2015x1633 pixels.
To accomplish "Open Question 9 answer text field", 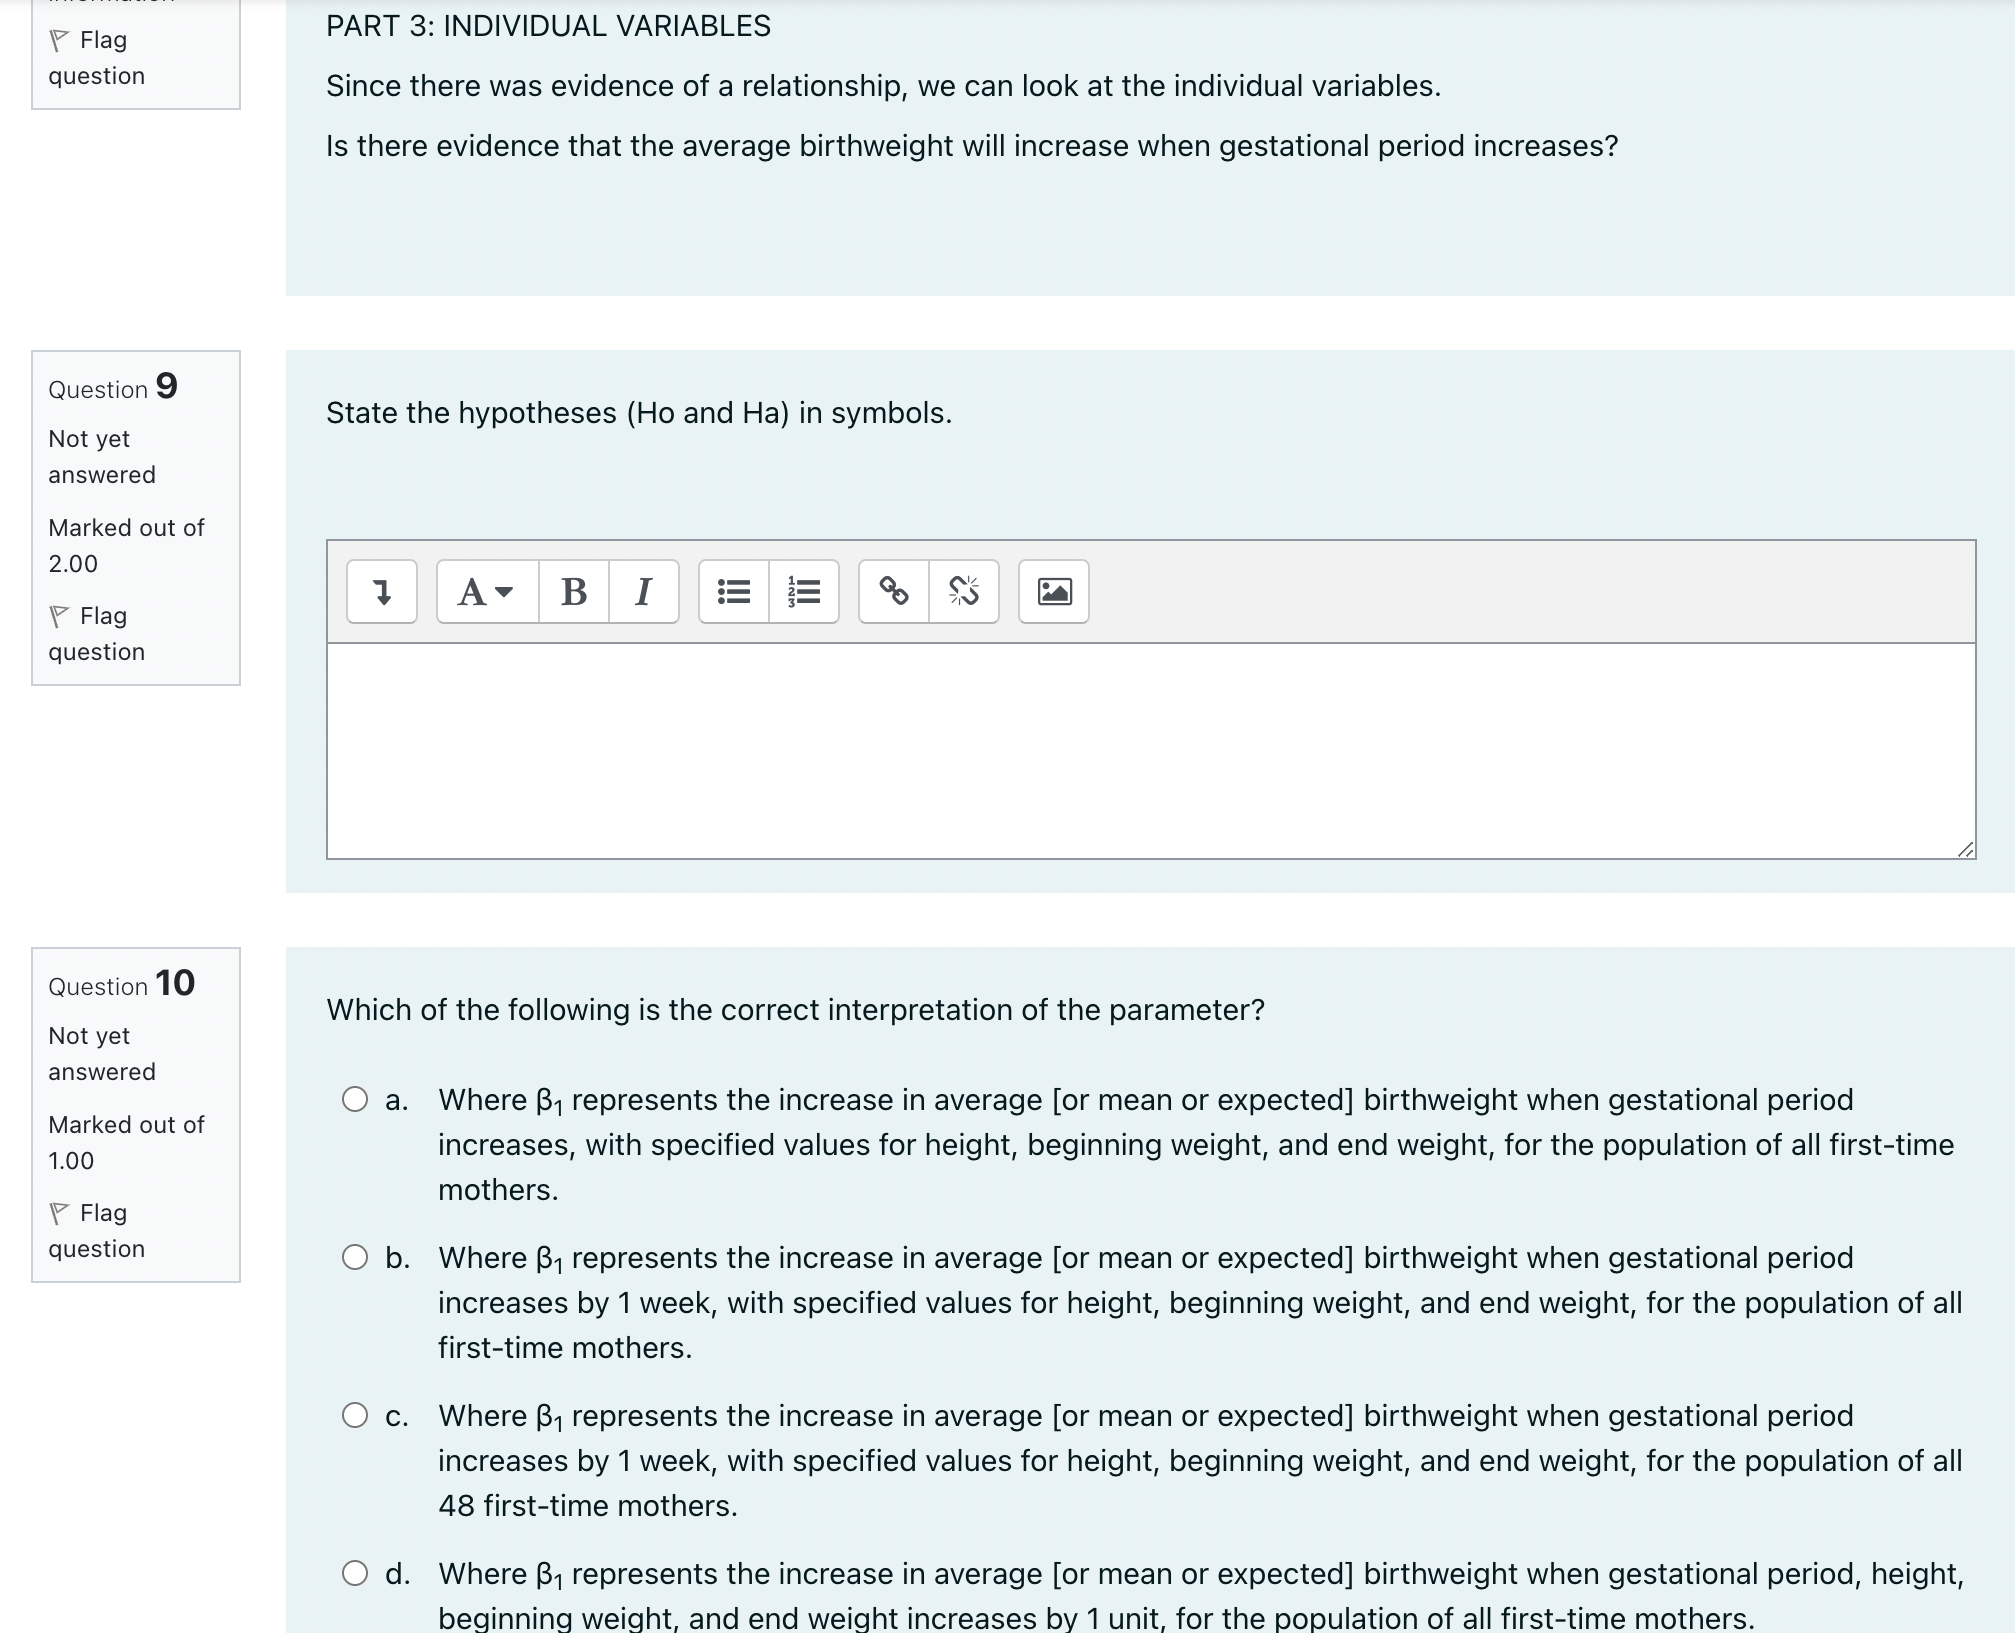I will [1147, 752].
